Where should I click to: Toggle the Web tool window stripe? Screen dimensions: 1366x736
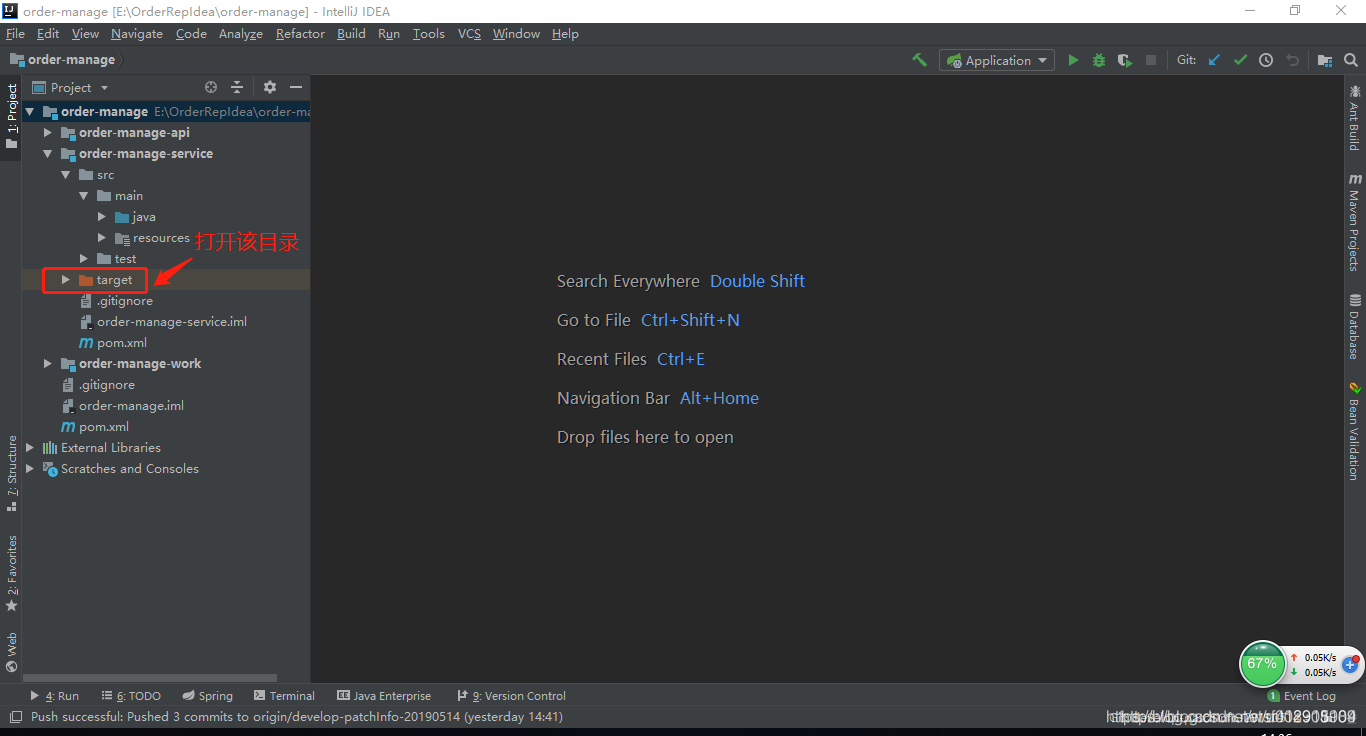coord(12,652)
